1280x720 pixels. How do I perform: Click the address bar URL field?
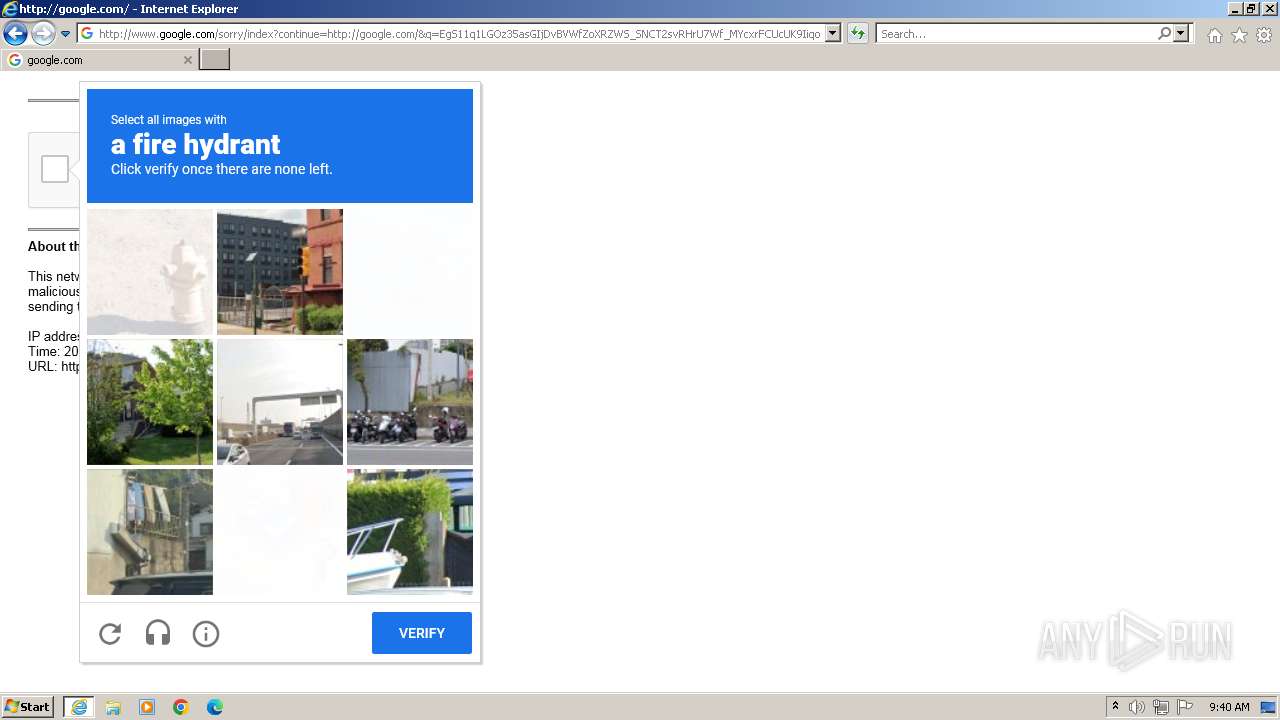[459, 34]
